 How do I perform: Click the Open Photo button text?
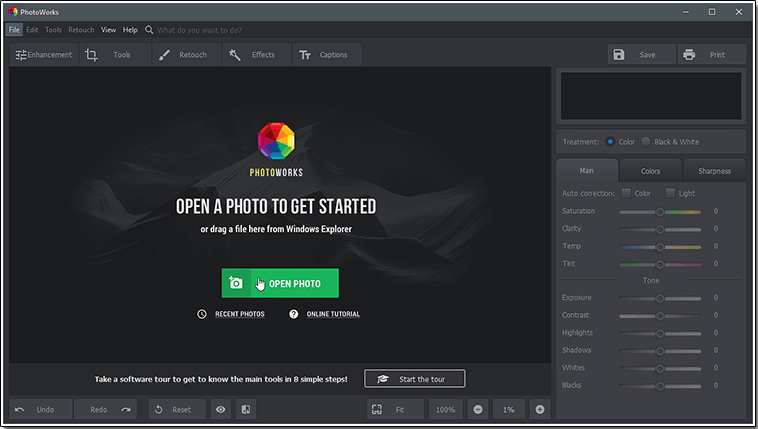pos(295,284)
